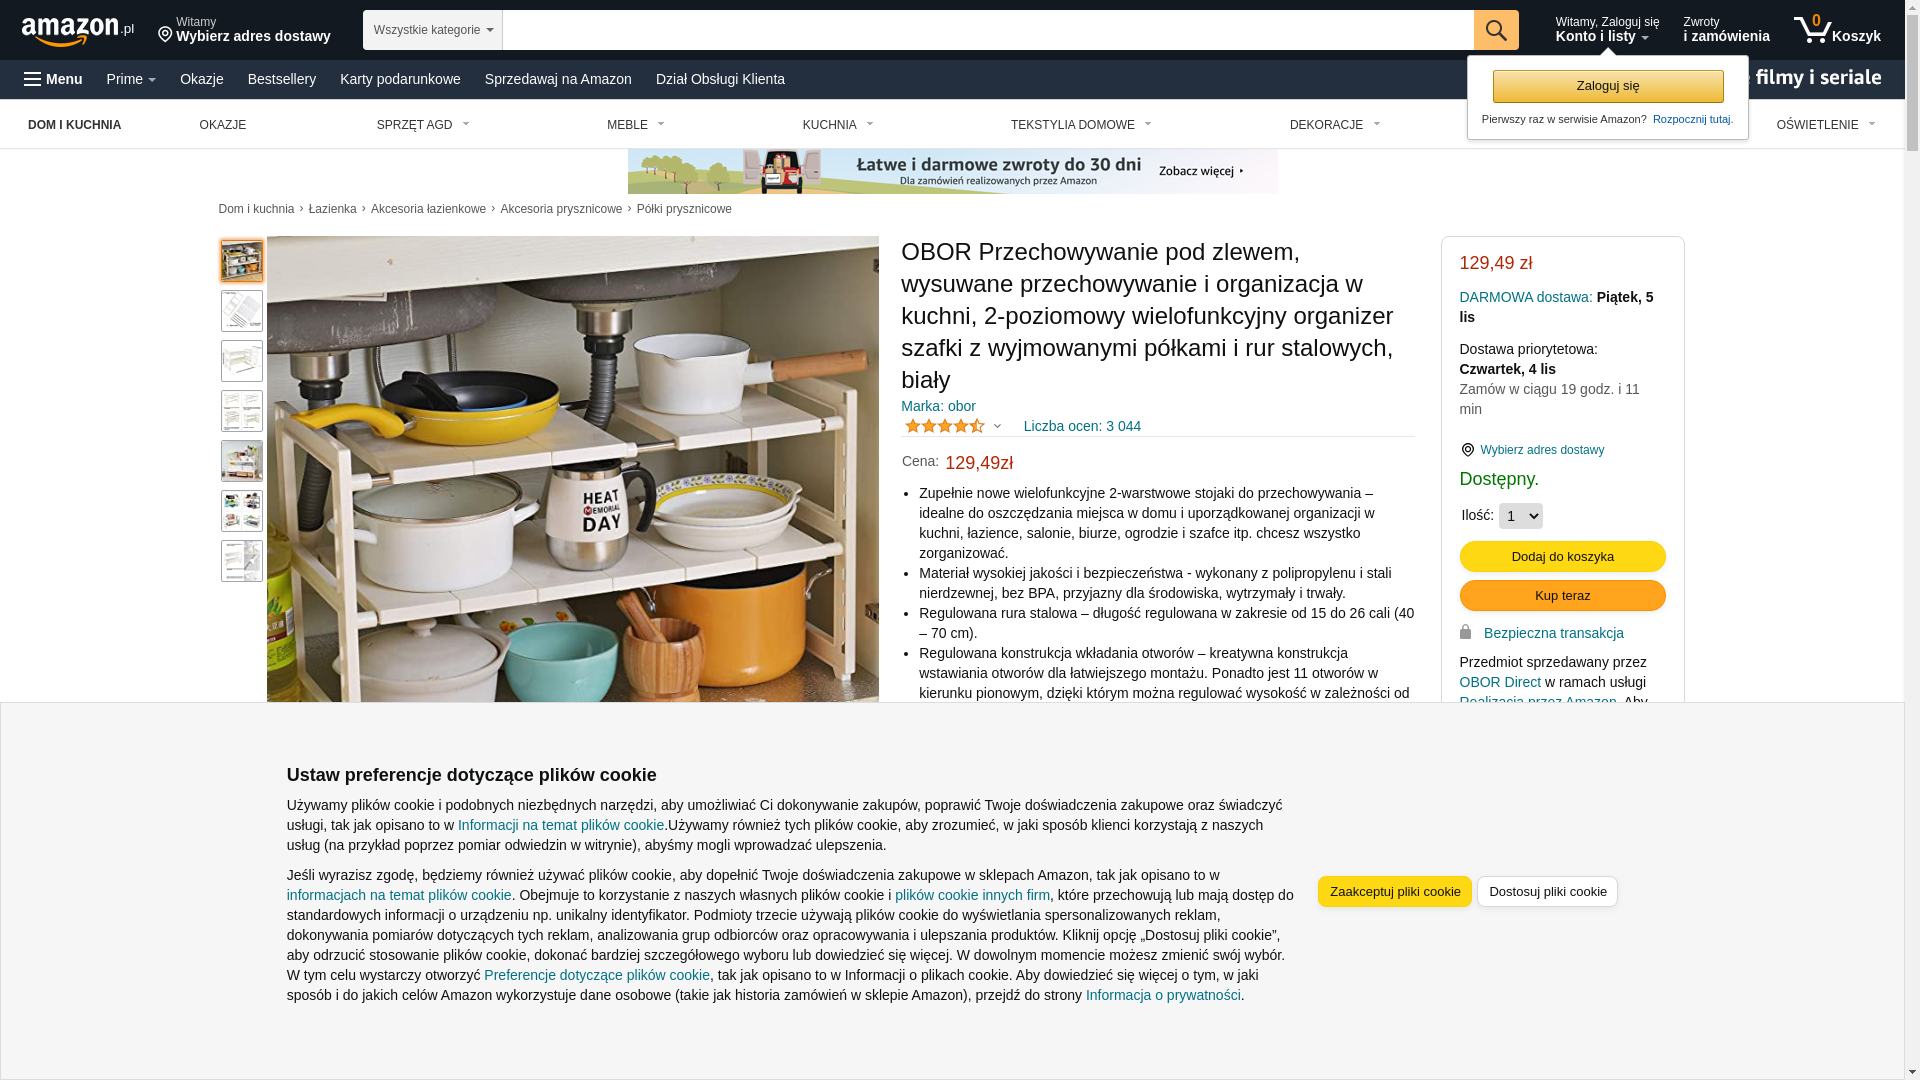This screenshot has width=1920, height=1080.
Task: Accept cookies with Zaakceptuj pliki cookie
Action: click(x=1395, y=892)
